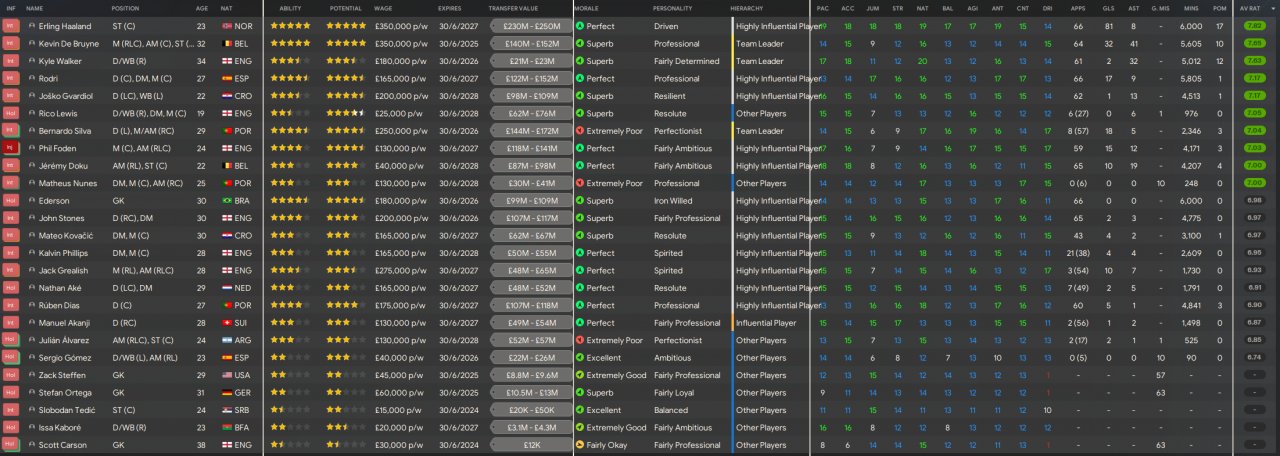Click the Argentina flag in Julián Álvarez's row
This screenshot has width=1280, height=456.
tap(227, 340)
